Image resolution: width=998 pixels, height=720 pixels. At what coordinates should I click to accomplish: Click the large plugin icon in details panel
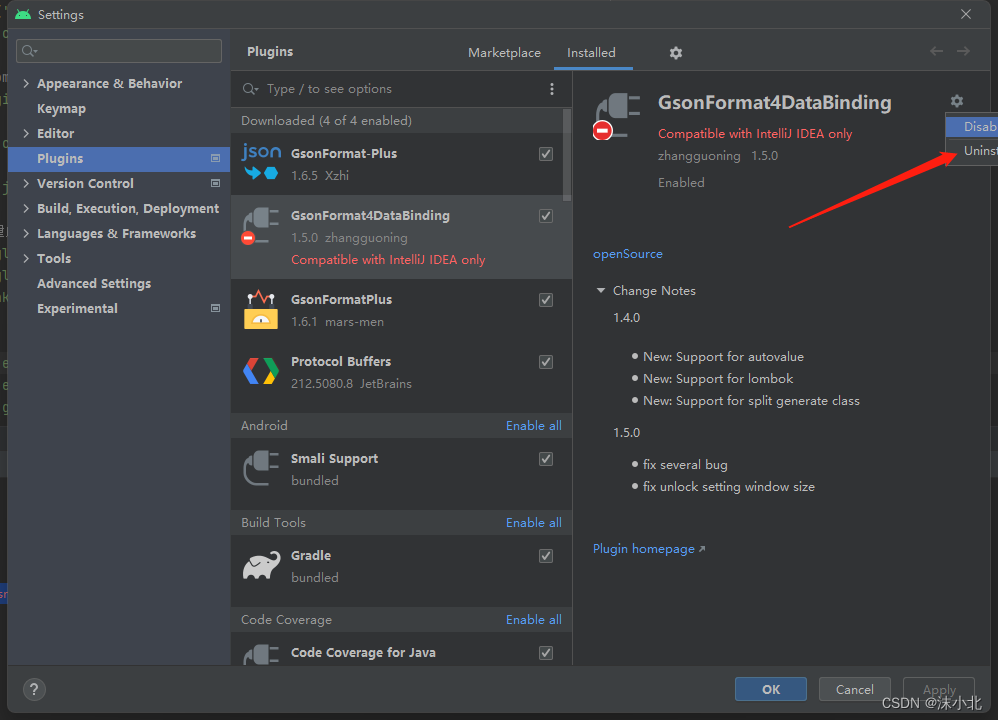616,116
